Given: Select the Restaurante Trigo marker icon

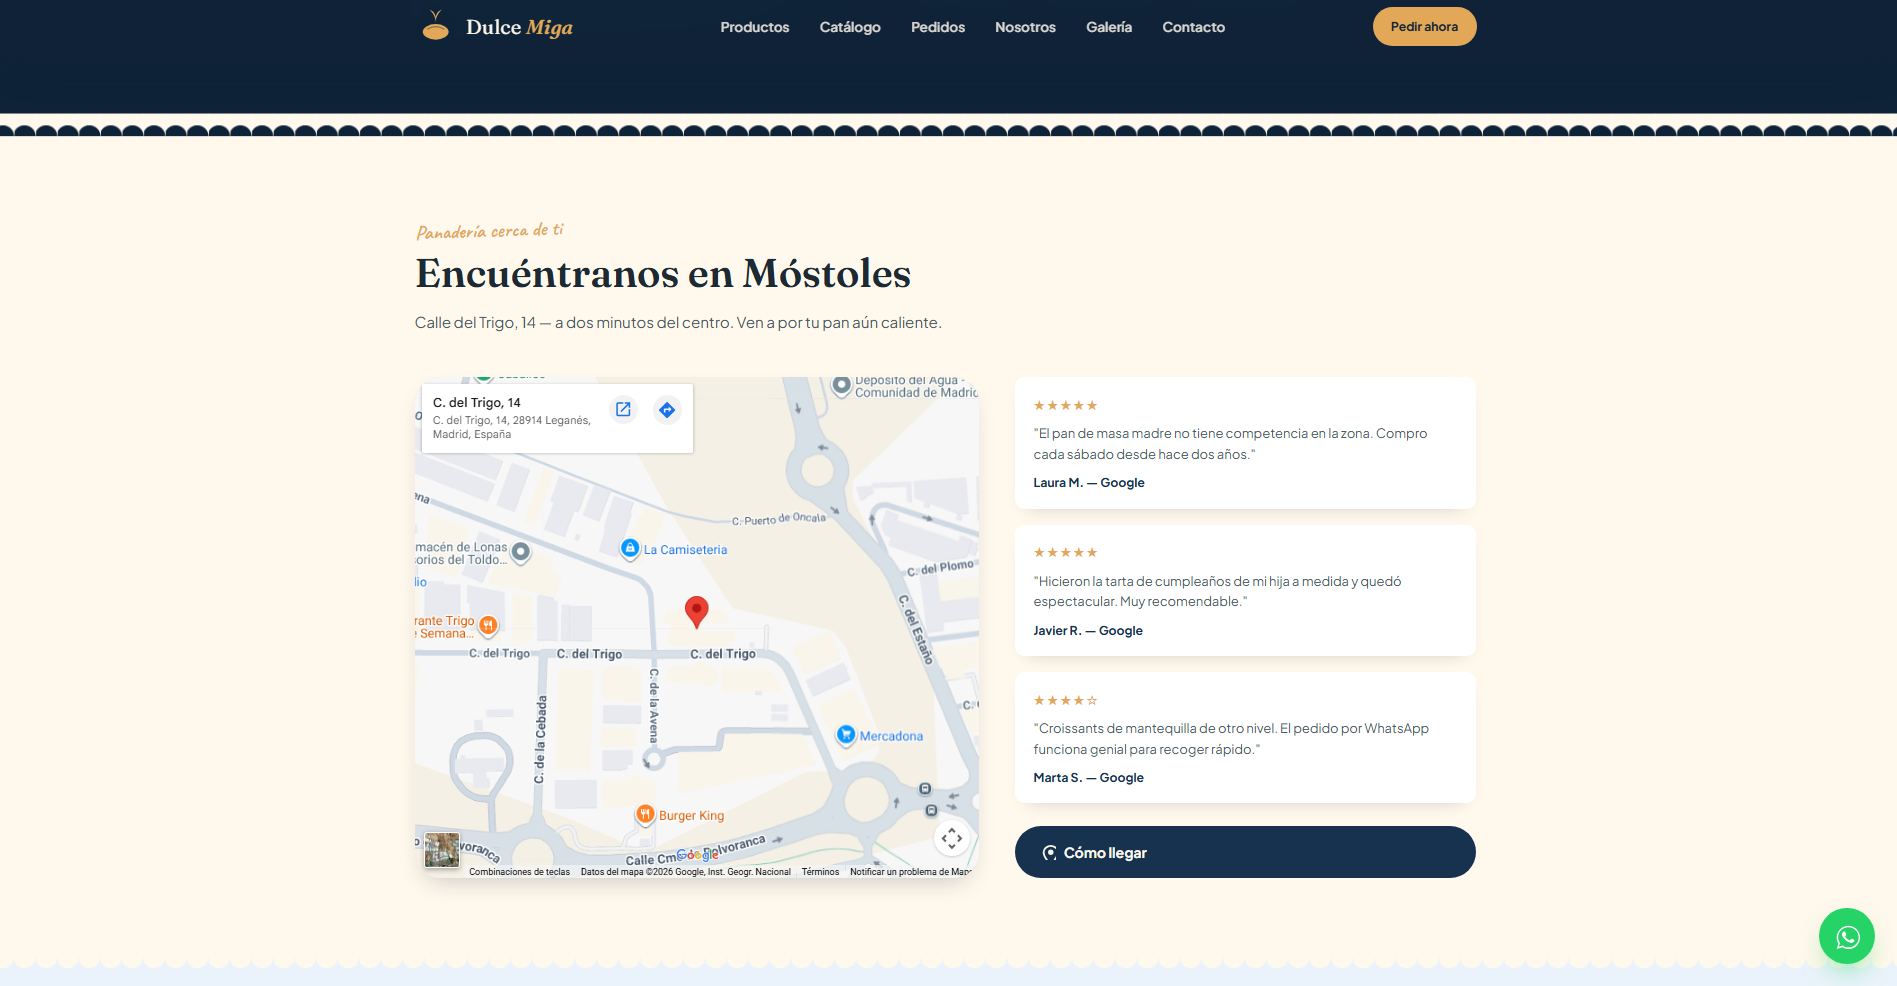Looking at the screenshot, I should [488, 626].
